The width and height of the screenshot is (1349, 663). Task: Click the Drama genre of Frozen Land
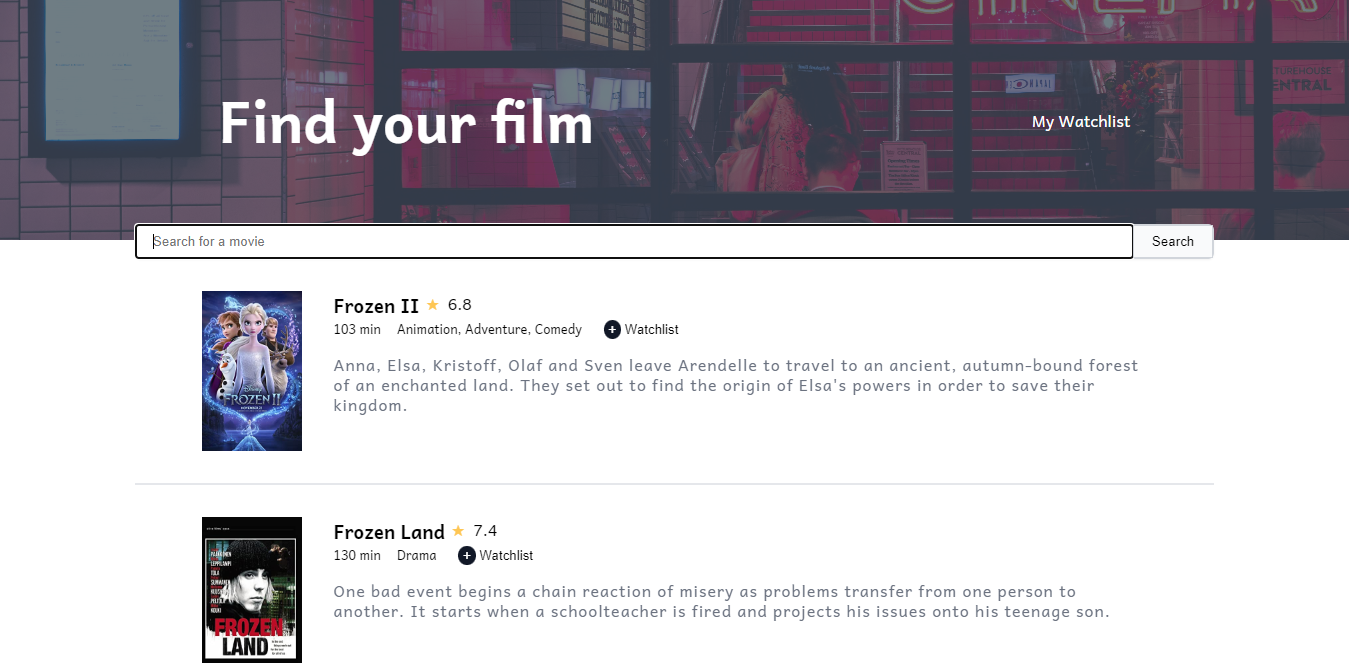(x=417, y=555)
